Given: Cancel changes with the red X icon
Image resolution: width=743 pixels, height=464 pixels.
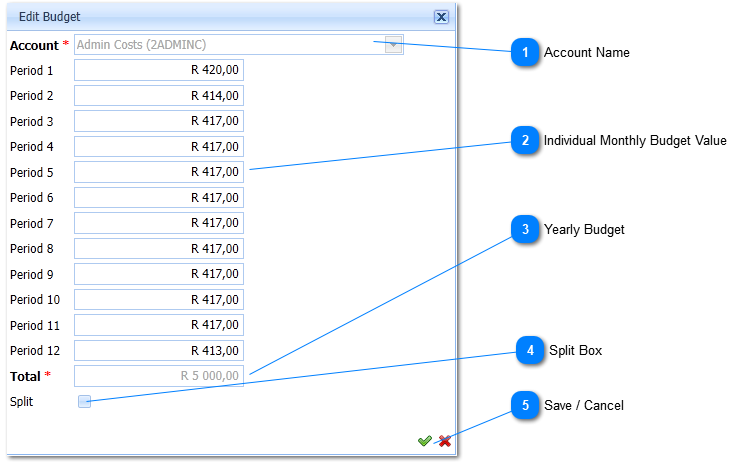Looking at the screenshot, I should coord(444,441).
